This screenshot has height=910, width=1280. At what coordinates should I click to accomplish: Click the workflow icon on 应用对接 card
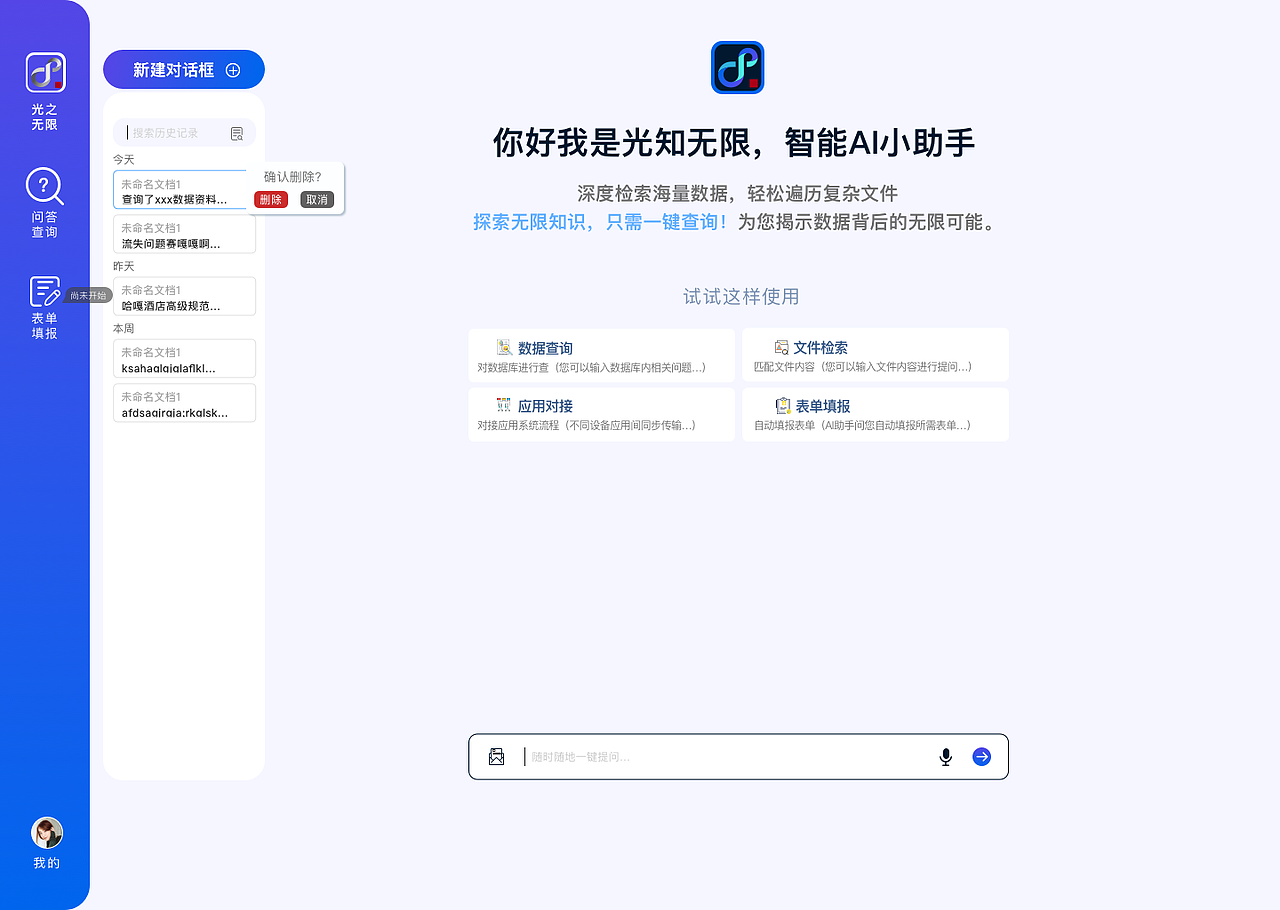[x=504, y=406]
